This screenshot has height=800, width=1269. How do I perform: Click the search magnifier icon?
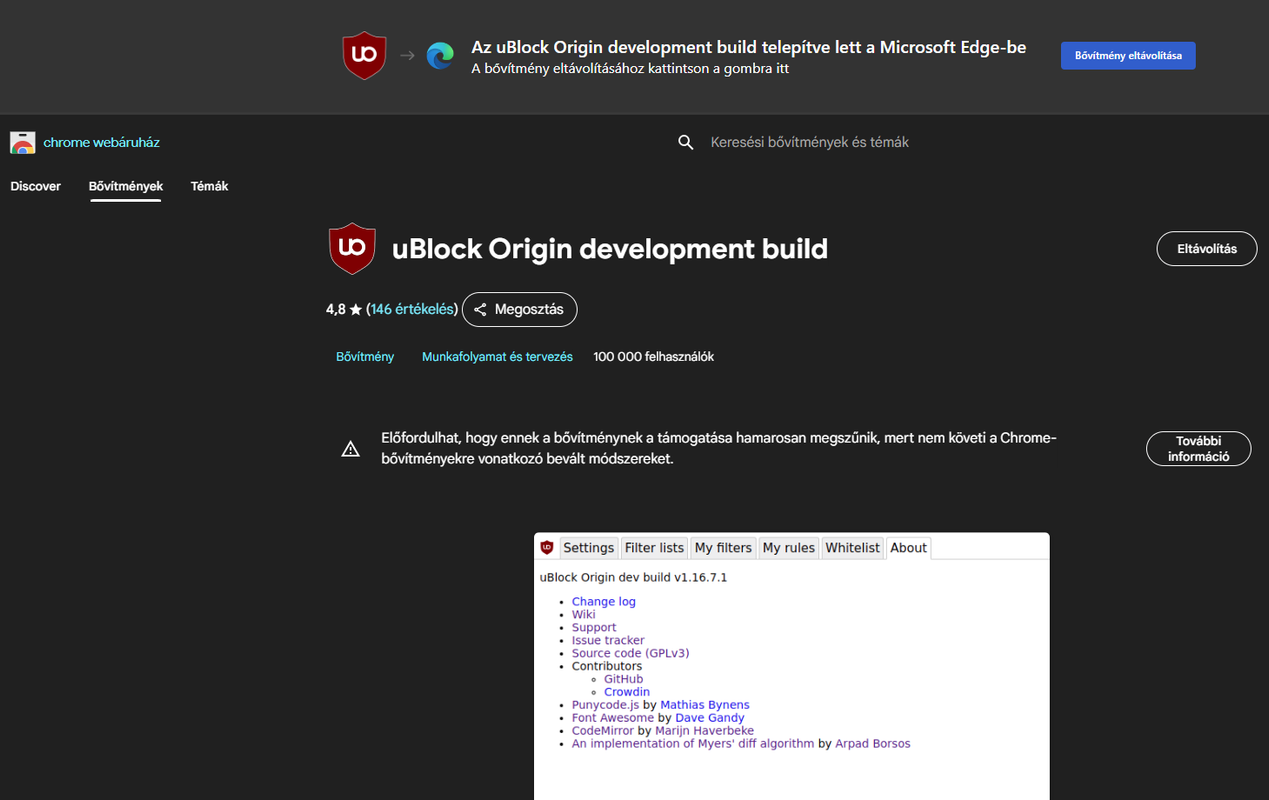(x=685, y=142)
